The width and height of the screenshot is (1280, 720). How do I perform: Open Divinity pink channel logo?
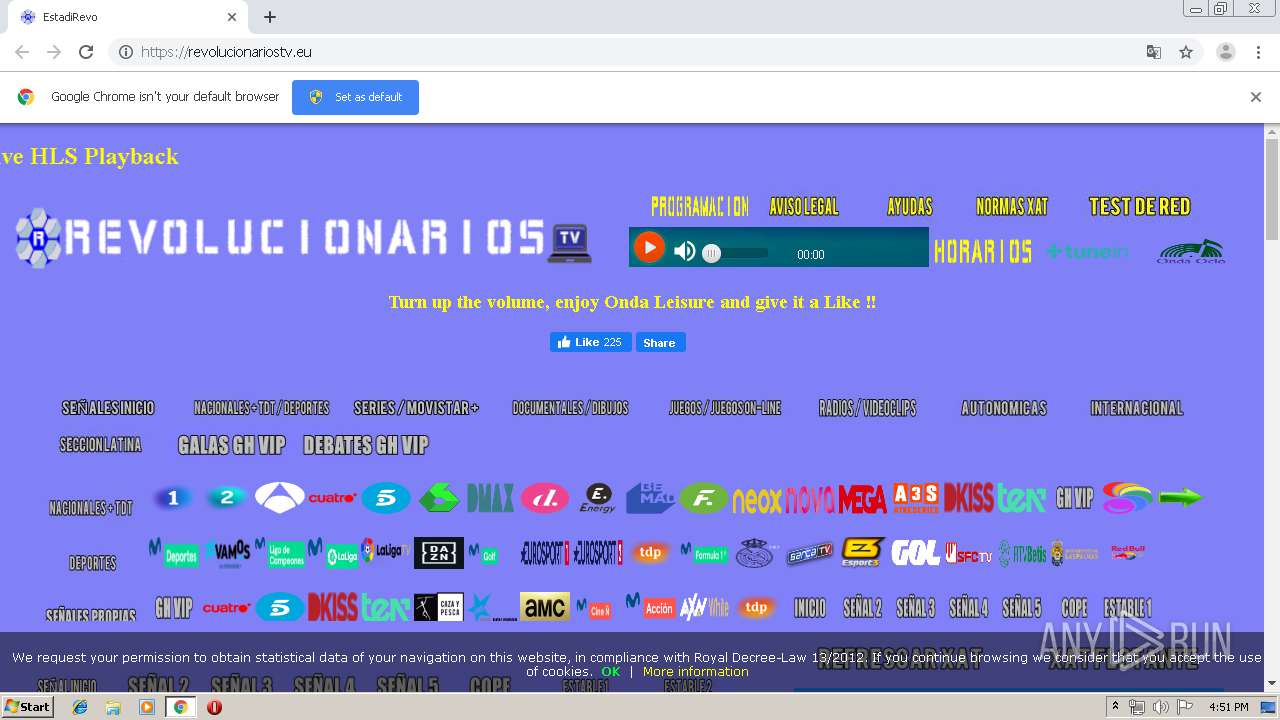click(545, 498)
